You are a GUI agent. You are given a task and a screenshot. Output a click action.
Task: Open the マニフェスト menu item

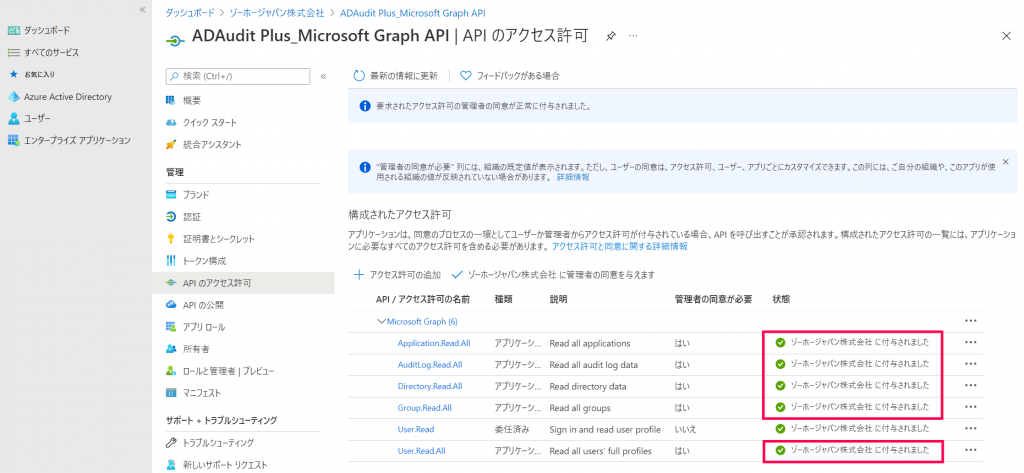coord(204,392)
